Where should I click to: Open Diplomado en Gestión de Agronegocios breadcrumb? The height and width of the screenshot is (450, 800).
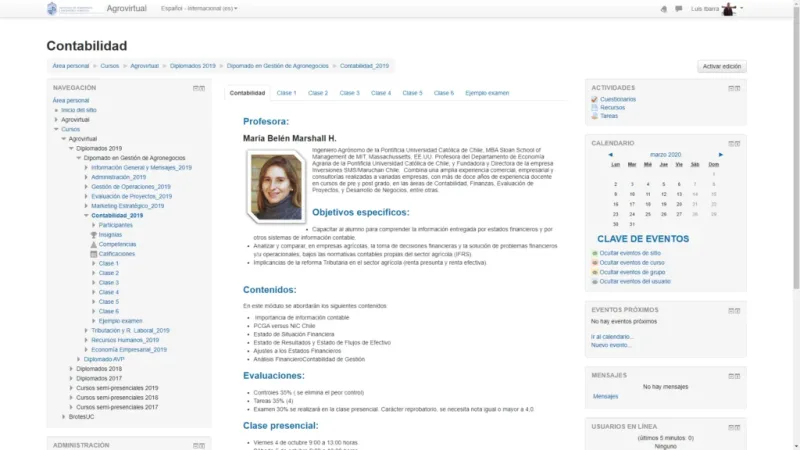coord(278,66)
